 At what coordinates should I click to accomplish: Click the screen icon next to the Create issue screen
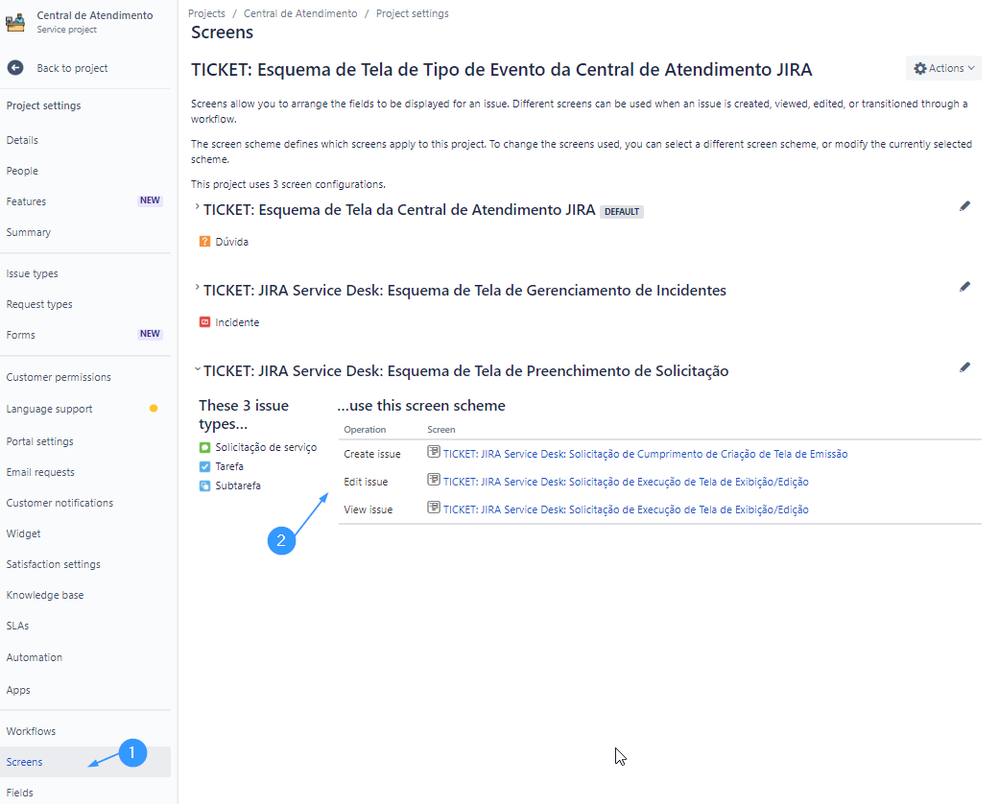[x=432, y=452]
